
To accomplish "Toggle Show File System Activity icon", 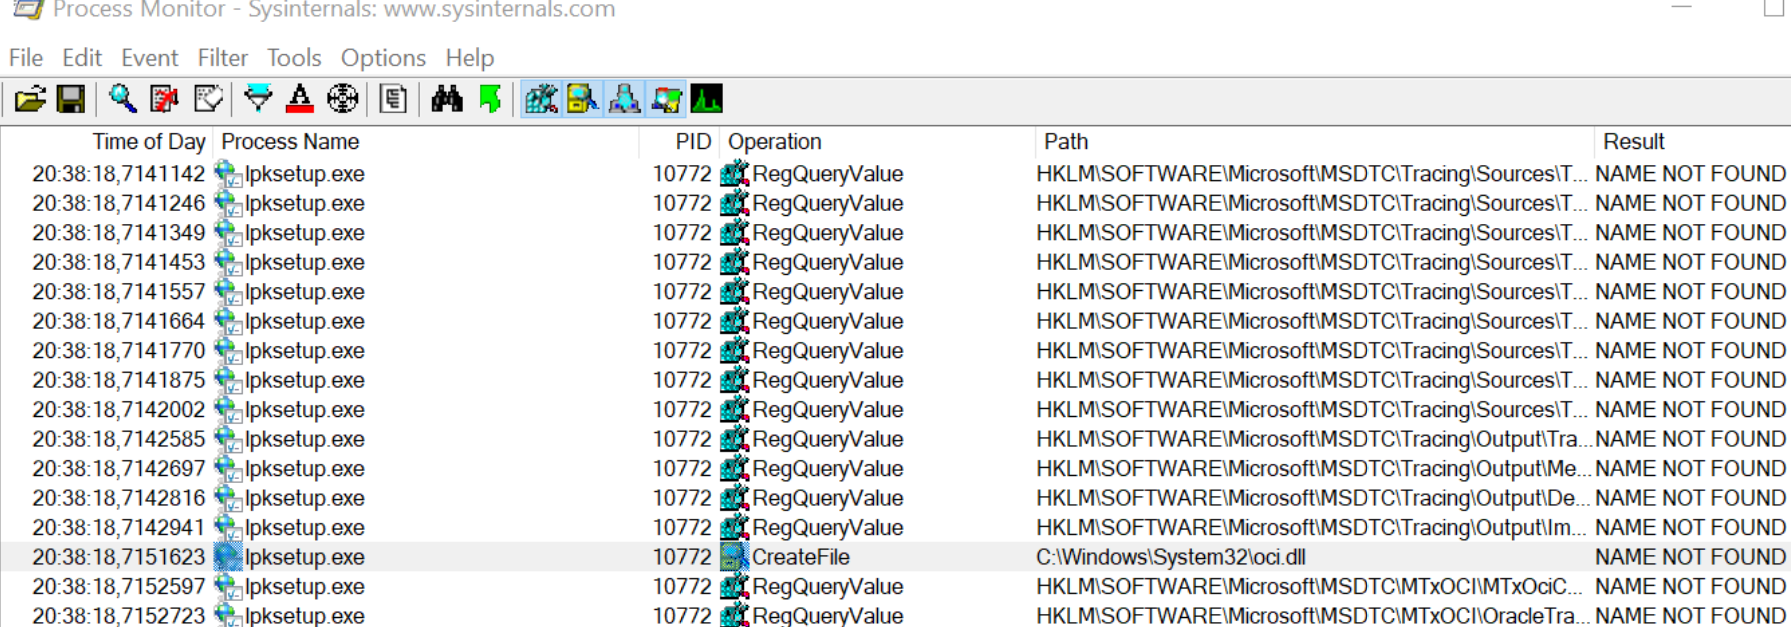I will tap(583, 99).
